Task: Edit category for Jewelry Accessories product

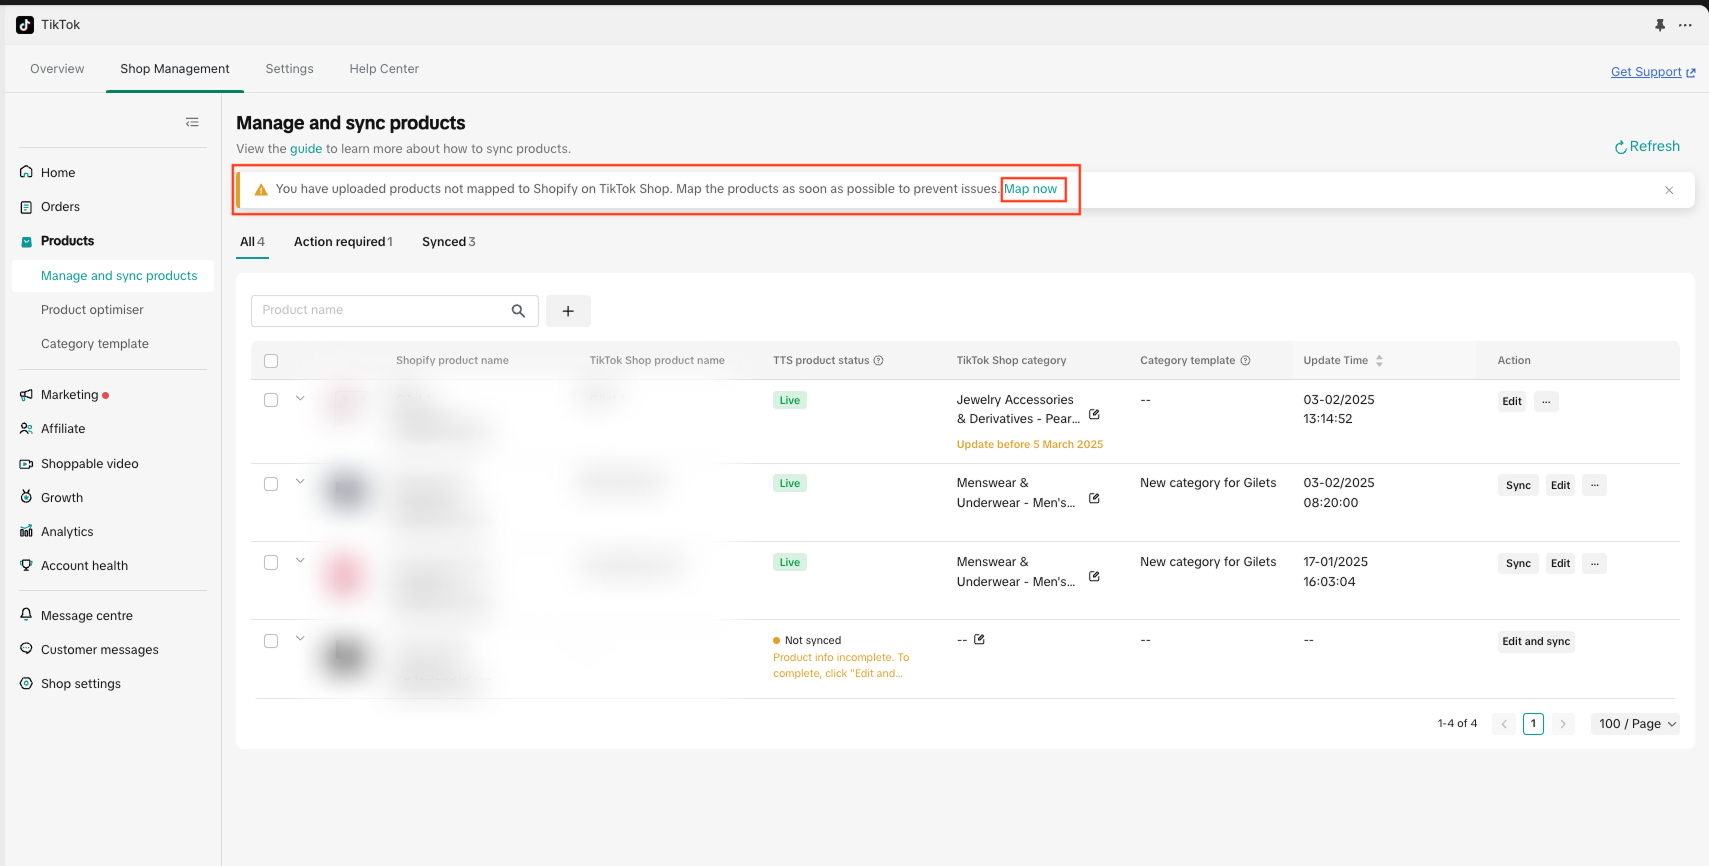Action: pyautogui.click(x=1094, y=414)
